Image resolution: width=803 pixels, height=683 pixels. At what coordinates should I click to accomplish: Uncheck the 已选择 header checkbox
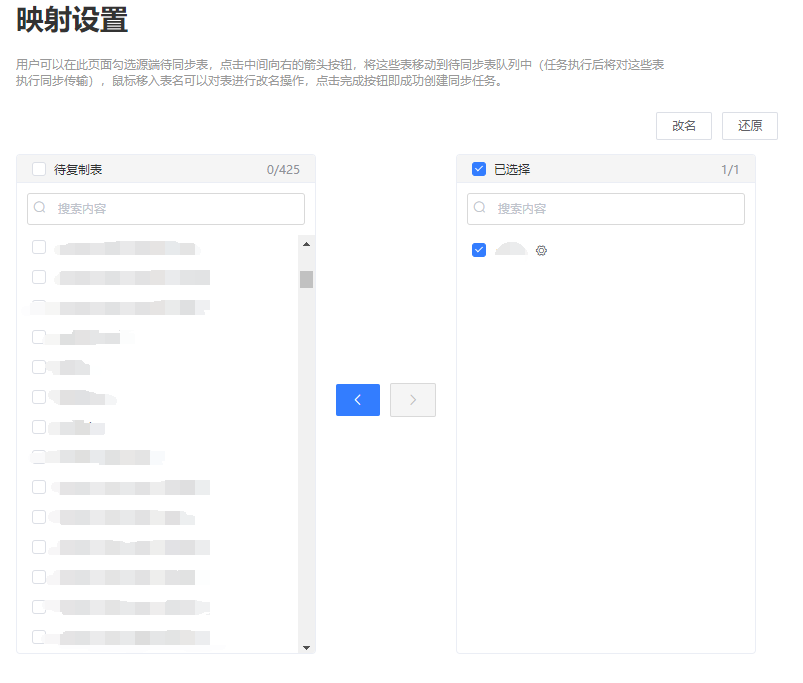pos(478,169)
